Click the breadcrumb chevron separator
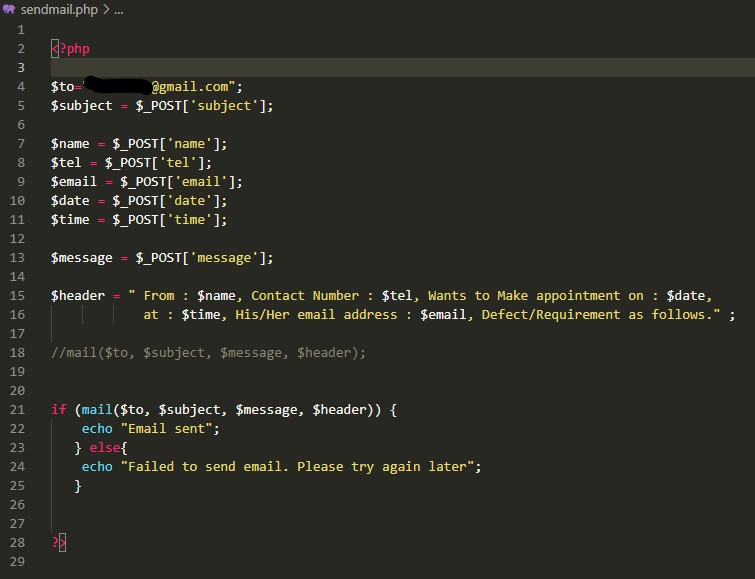This screenshot has height=579, width=755. [106, 10]
